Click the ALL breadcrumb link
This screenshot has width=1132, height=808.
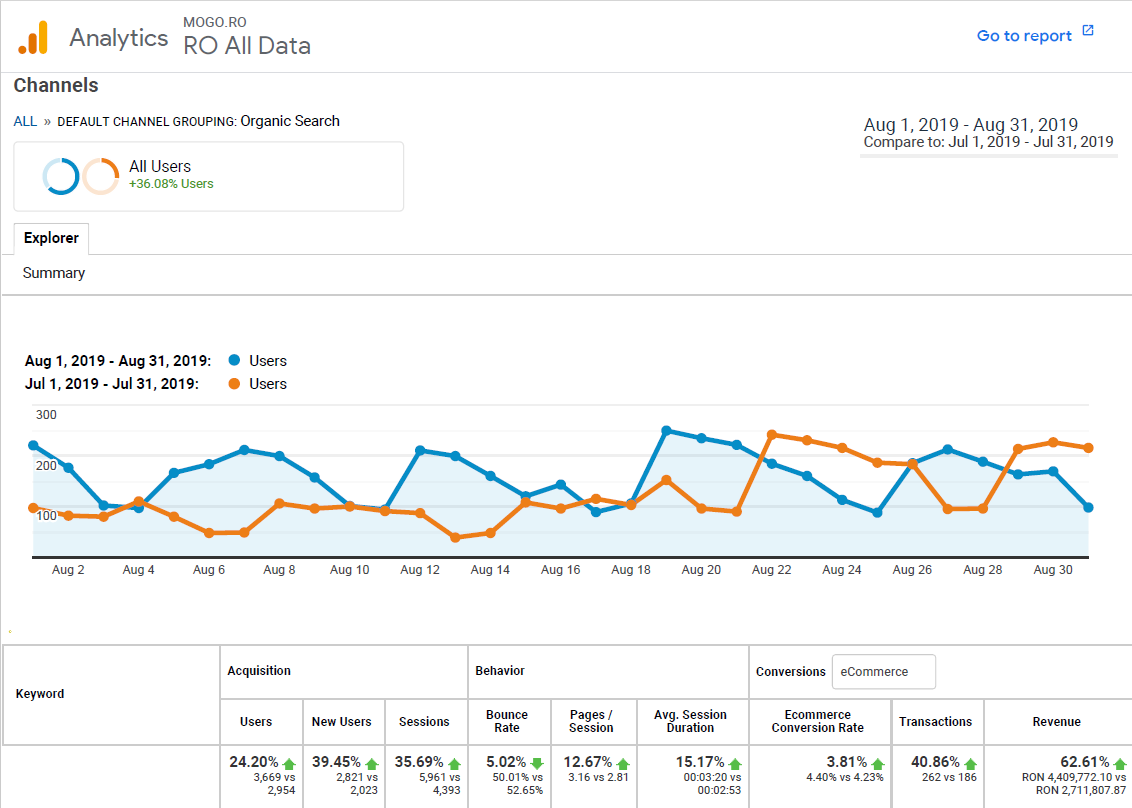point(24,121)
